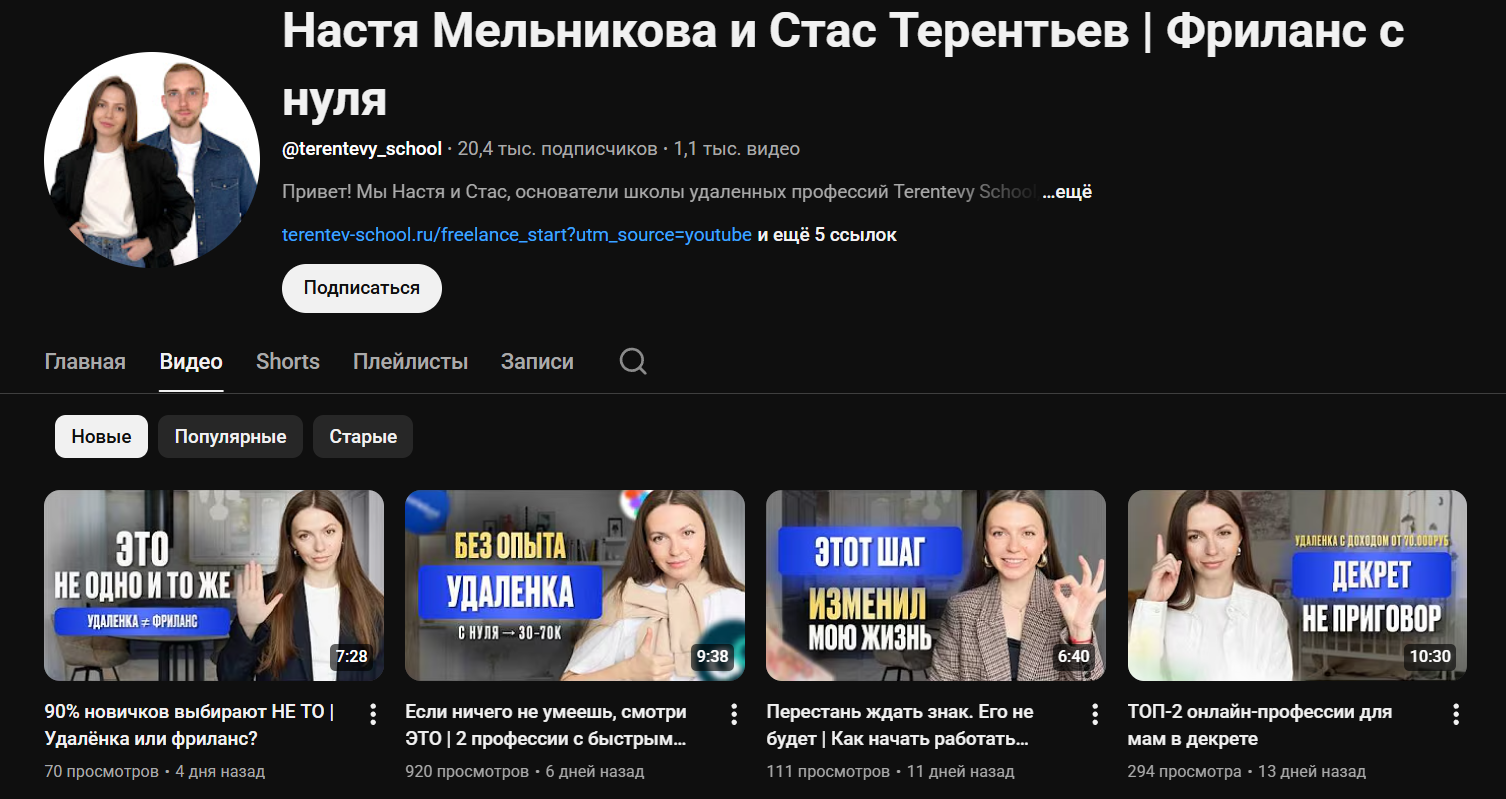Switch to the 'Популярные' filter
Screen dimensions: 1506x799
point(230,436)
